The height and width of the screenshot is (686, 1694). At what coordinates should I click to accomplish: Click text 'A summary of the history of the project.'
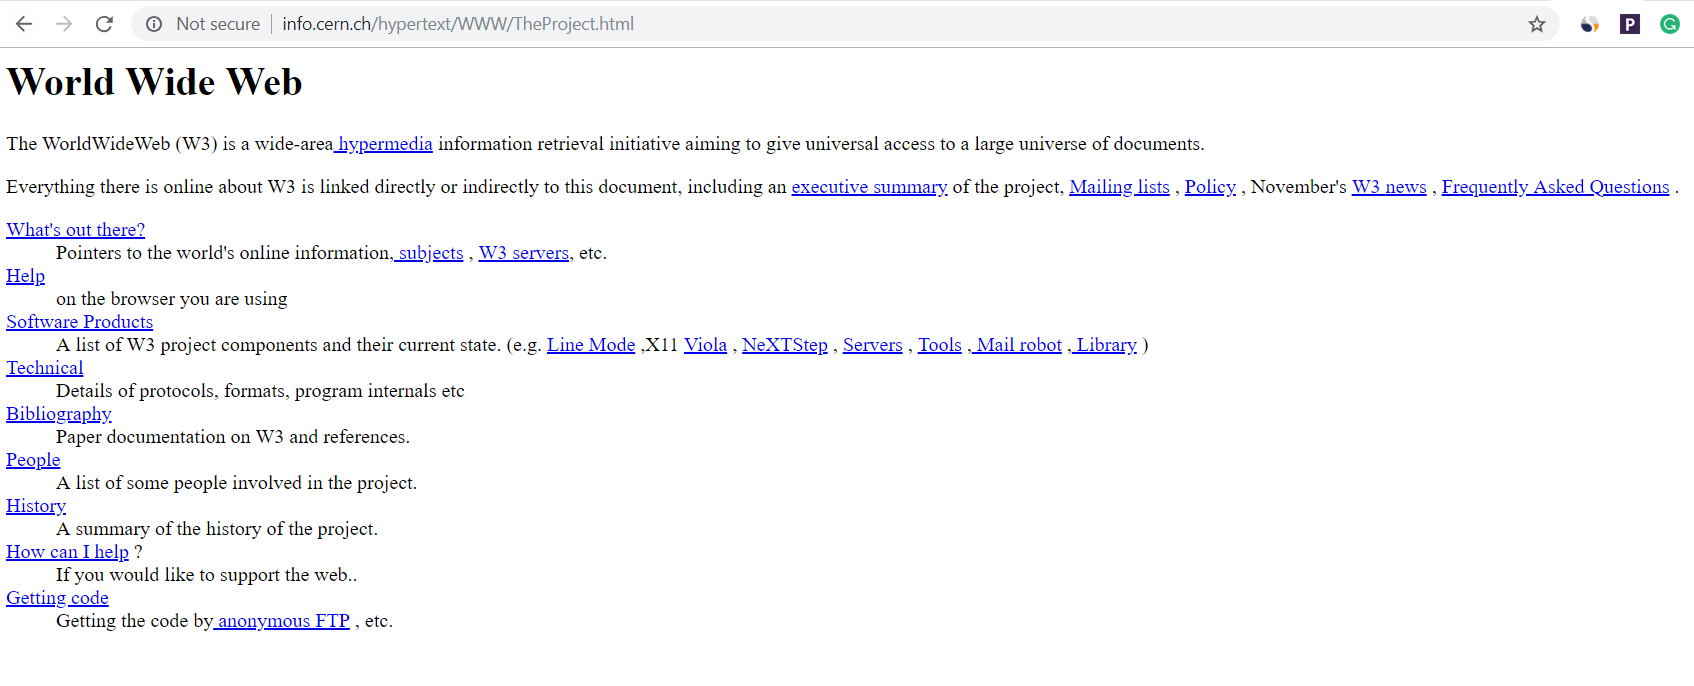click(x=217, y=529)
